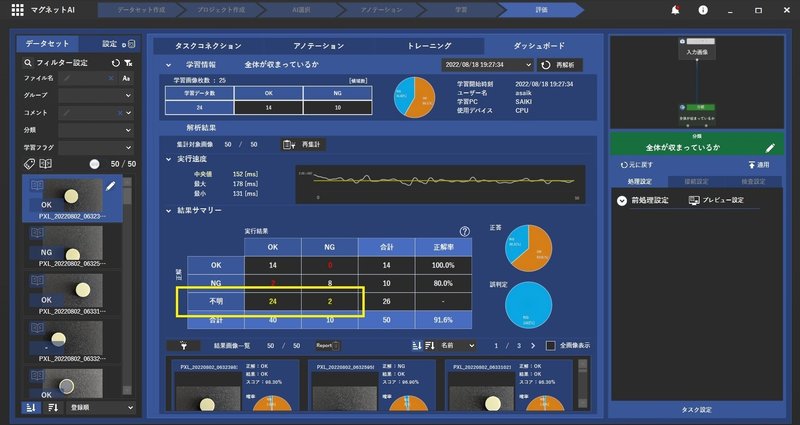Clear the コメント filter with x
800x425 pixels.
[120, 113]
